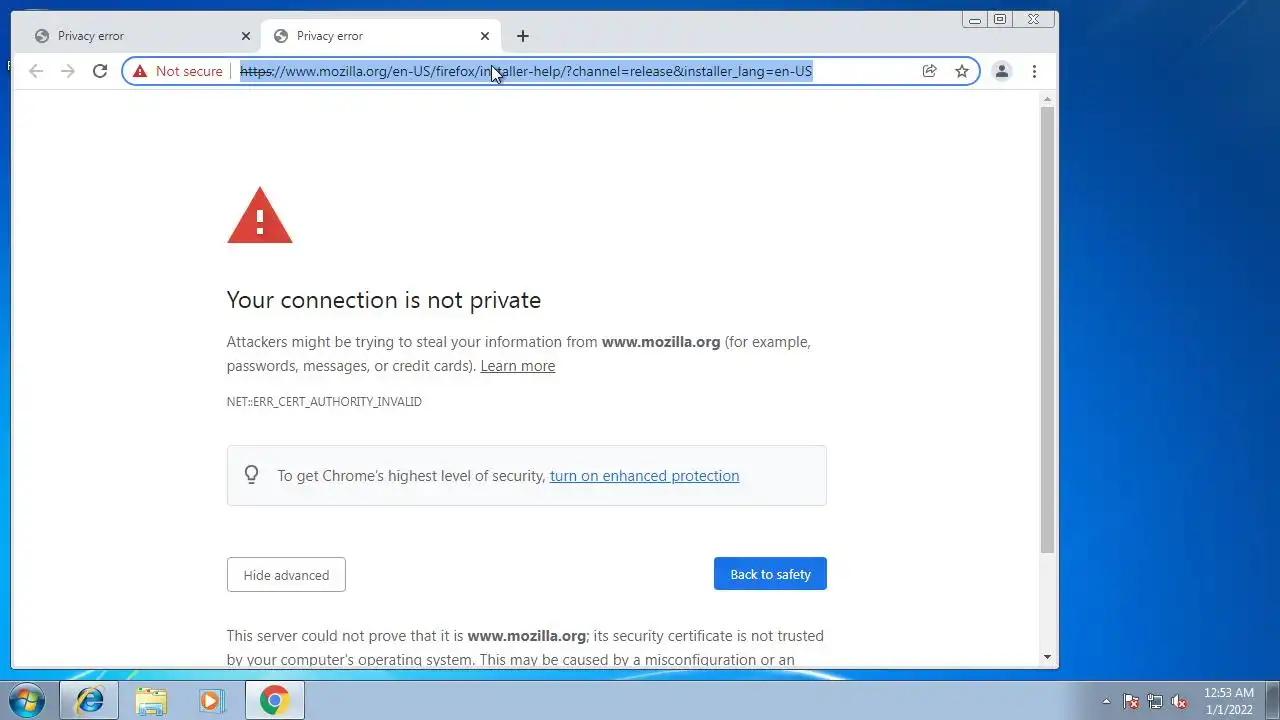Screen dimensions: 1280x720
Task: Close the Chrome window
Action: point(1034,19)
